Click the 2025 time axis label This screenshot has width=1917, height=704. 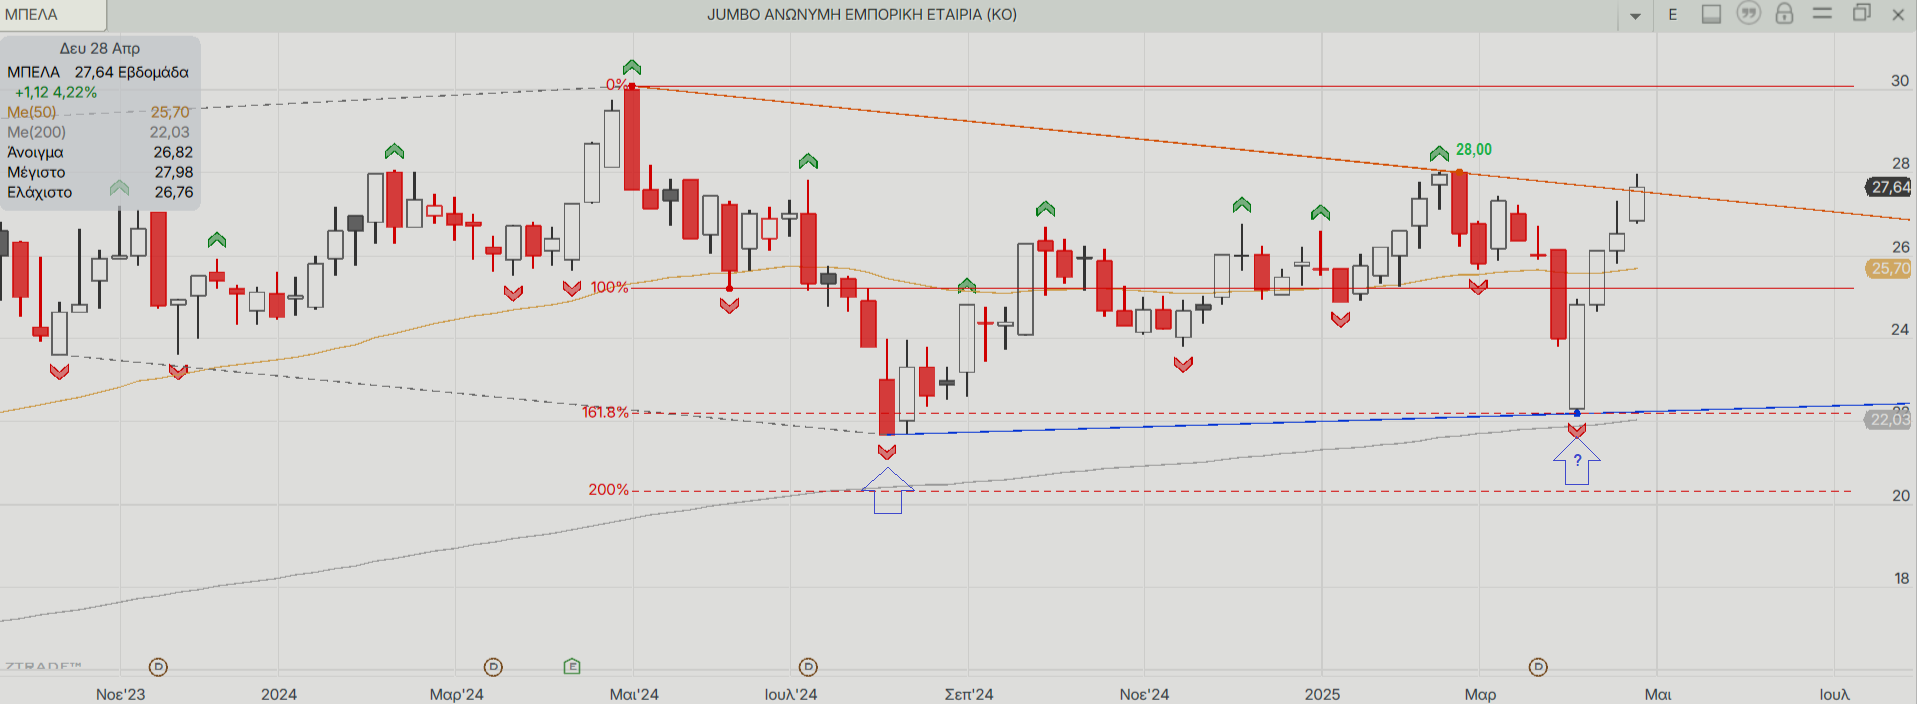tap(1322, 694)
